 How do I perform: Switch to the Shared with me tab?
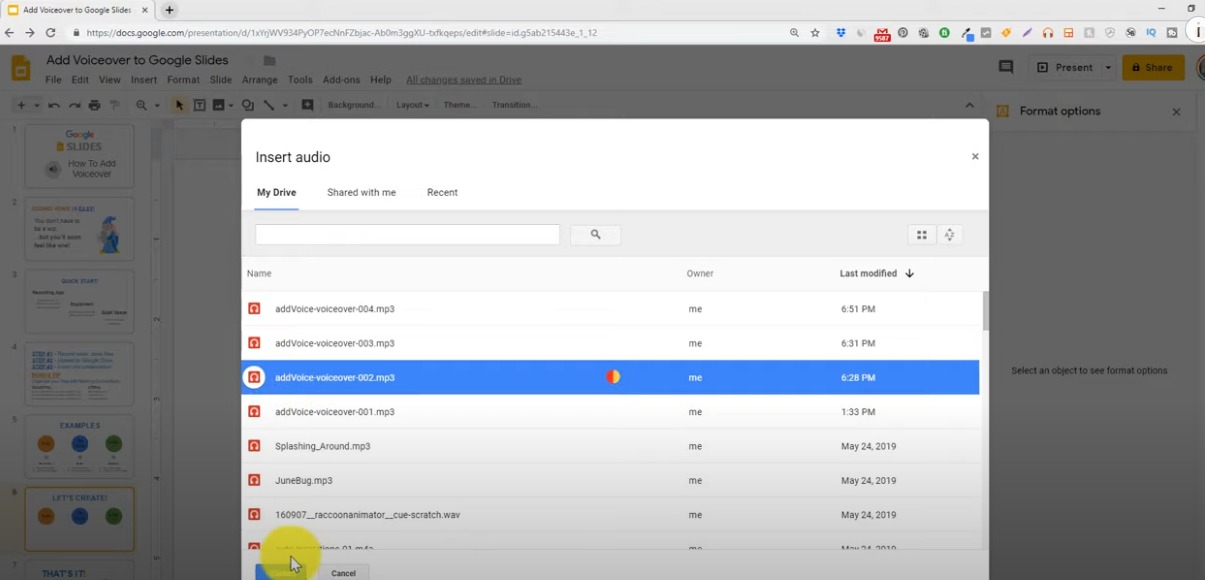[x=361, y=192]
